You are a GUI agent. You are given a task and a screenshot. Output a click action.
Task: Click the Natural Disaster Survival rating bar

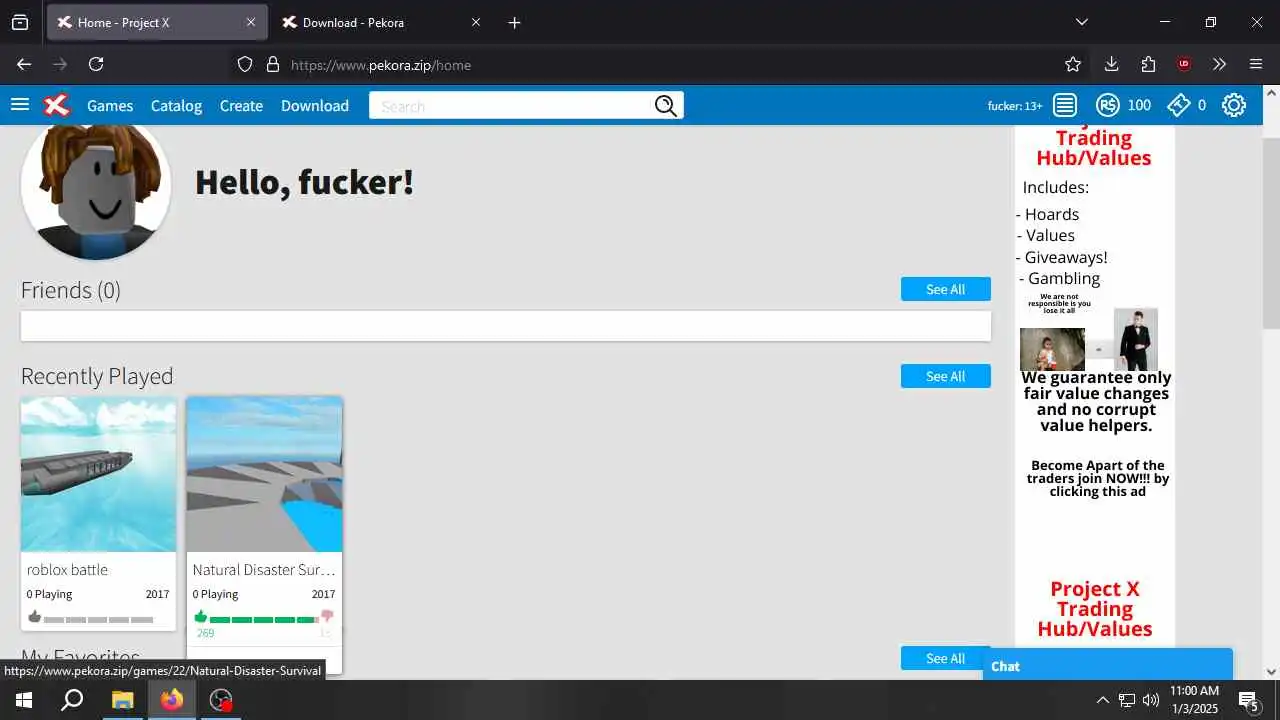(264, 620)
